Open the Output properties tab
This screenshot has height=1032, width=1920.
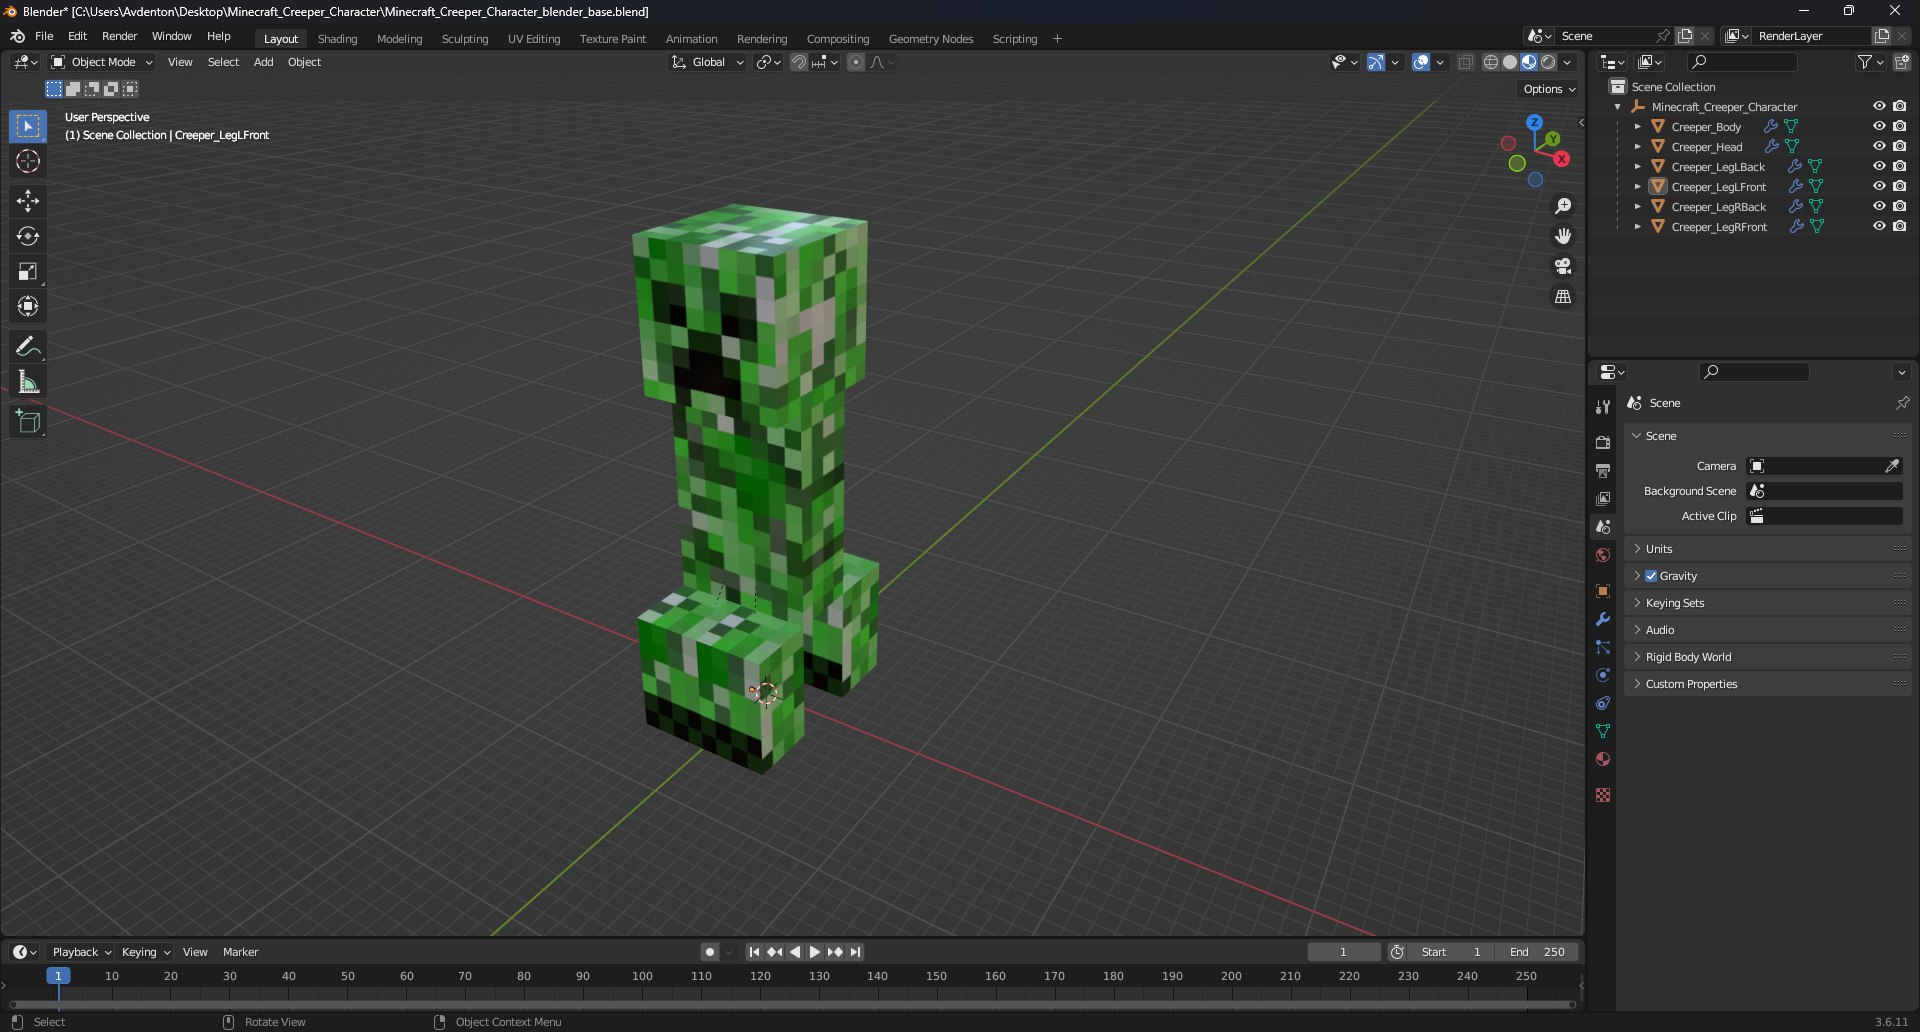1603,470
